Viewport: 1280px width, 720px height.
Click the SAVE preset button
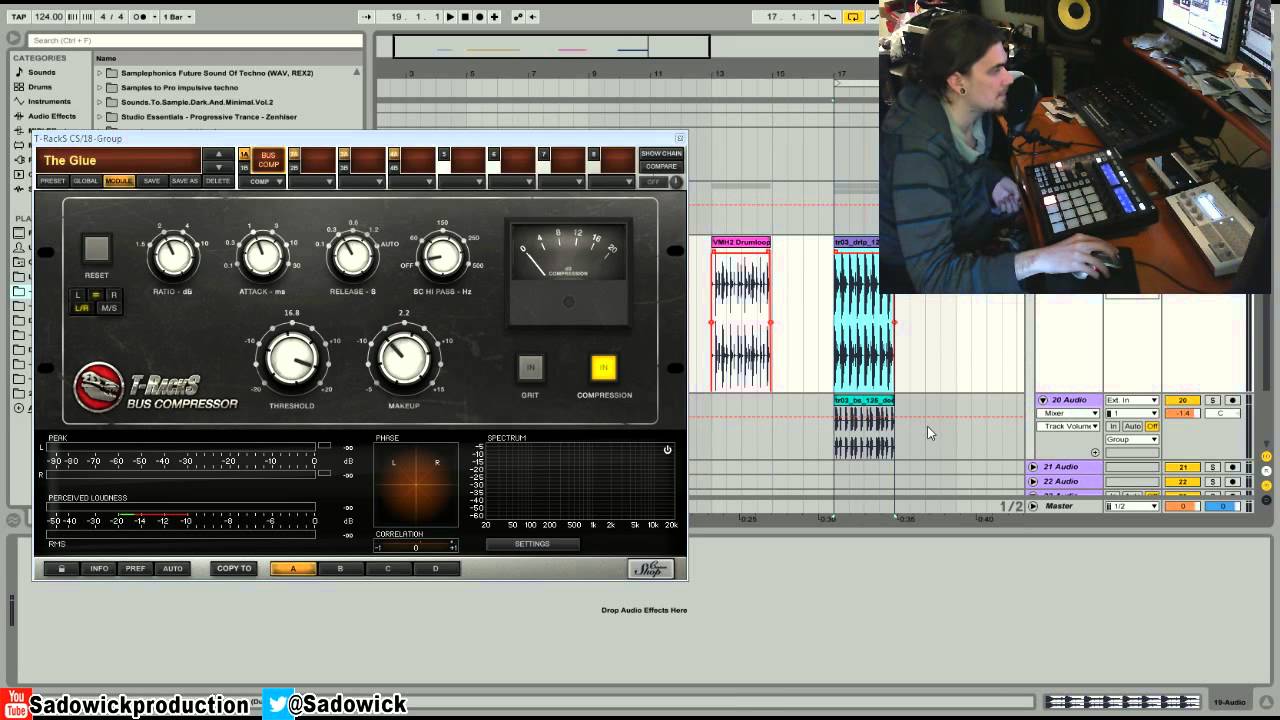pyautogui.click(x=152, y=181)
